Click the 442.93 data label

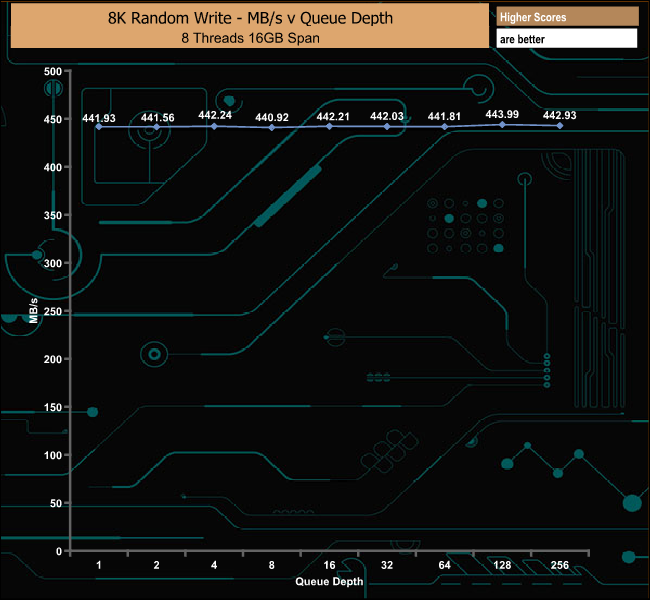pos(560,116)
